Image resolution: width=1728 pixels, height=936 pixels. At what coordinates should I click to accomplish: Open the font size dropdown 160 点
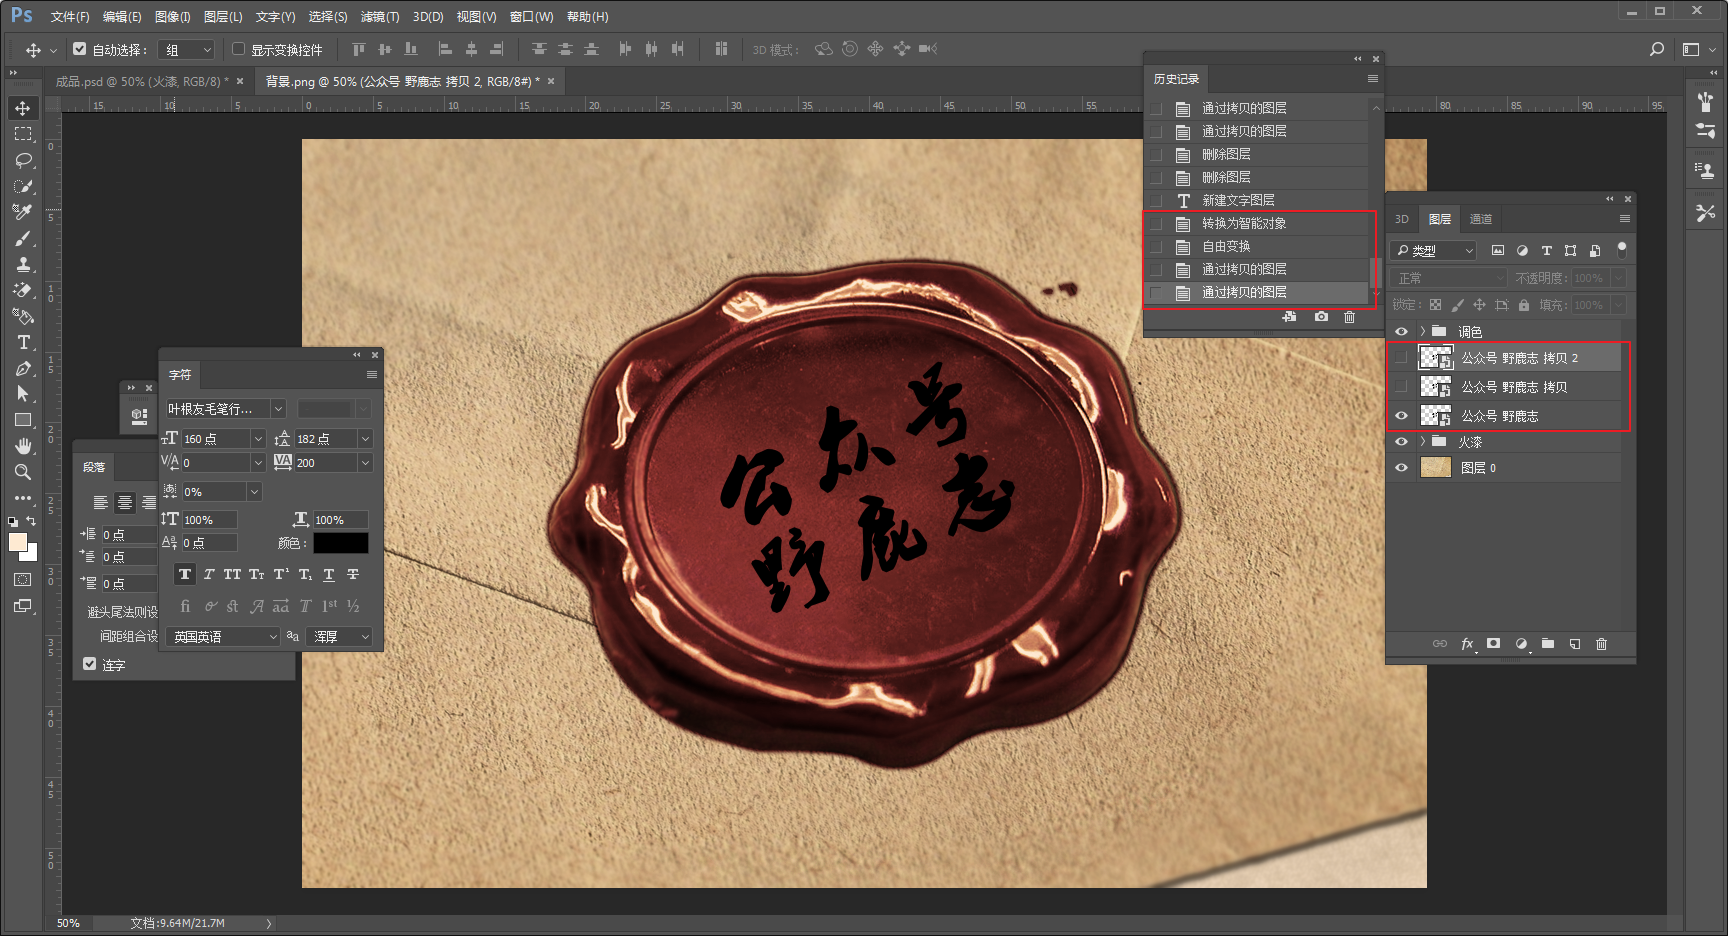[x=258, y=439]
